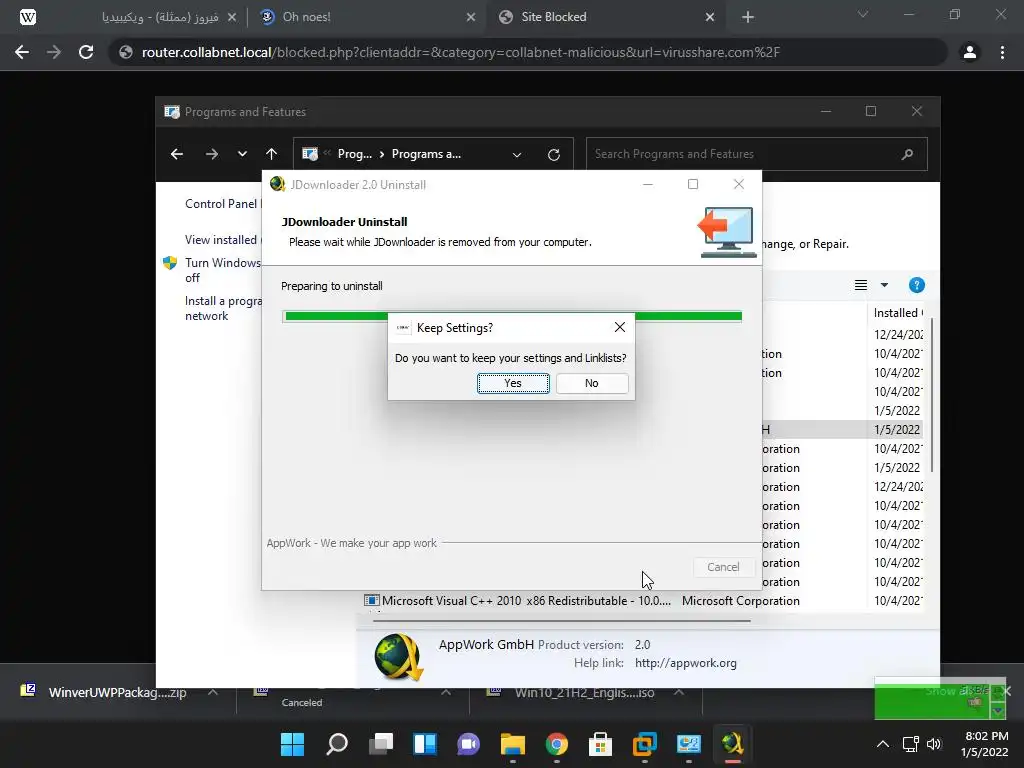Screen dimensions: 1024x768
Task: Open Widgets from taskbar
Action: click(425, 744)
